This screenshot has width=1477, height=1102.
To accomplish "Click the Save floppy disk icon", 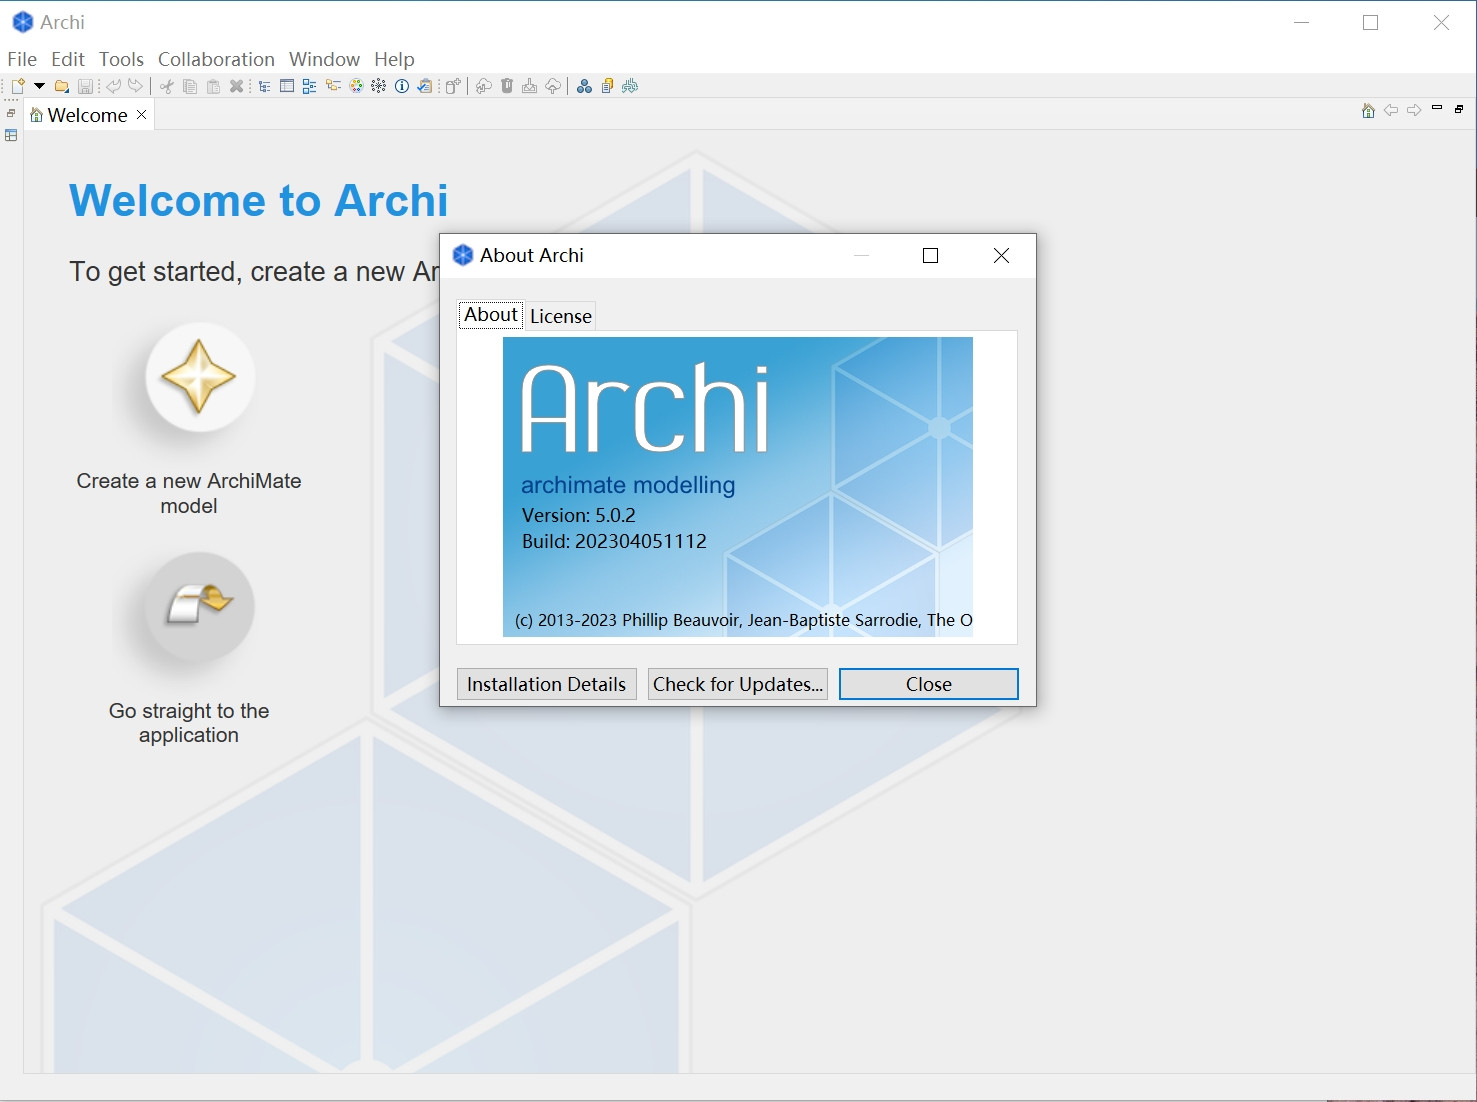I will coord(85,86).
